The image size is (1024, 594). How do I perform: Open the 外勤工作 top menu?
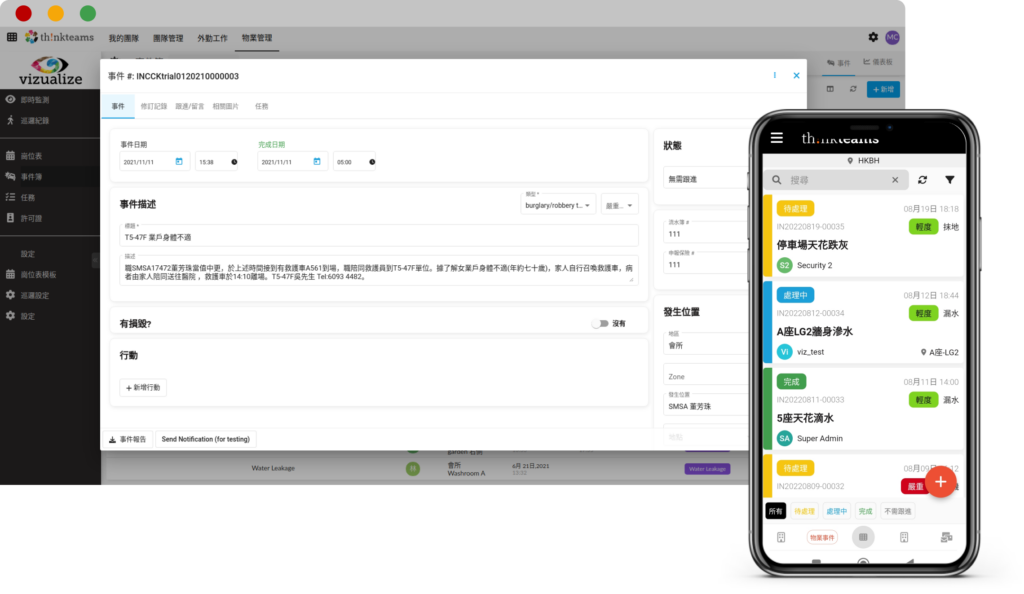pos(212,38)
